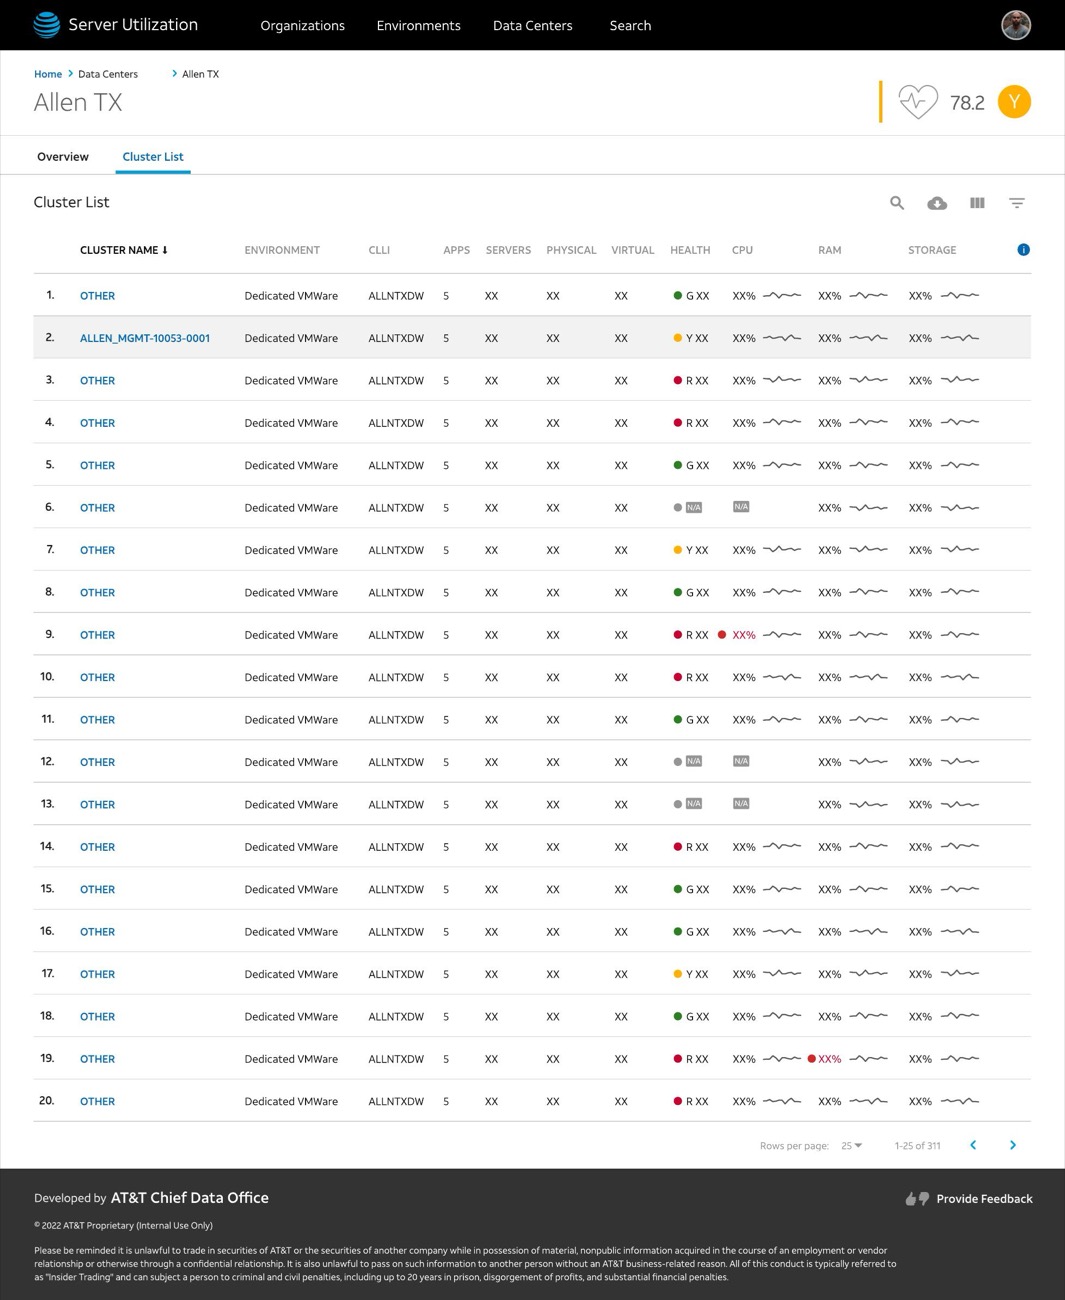1065x1300 pixels.
Task: Sort by Physical column header
Action: pos(571,250)
